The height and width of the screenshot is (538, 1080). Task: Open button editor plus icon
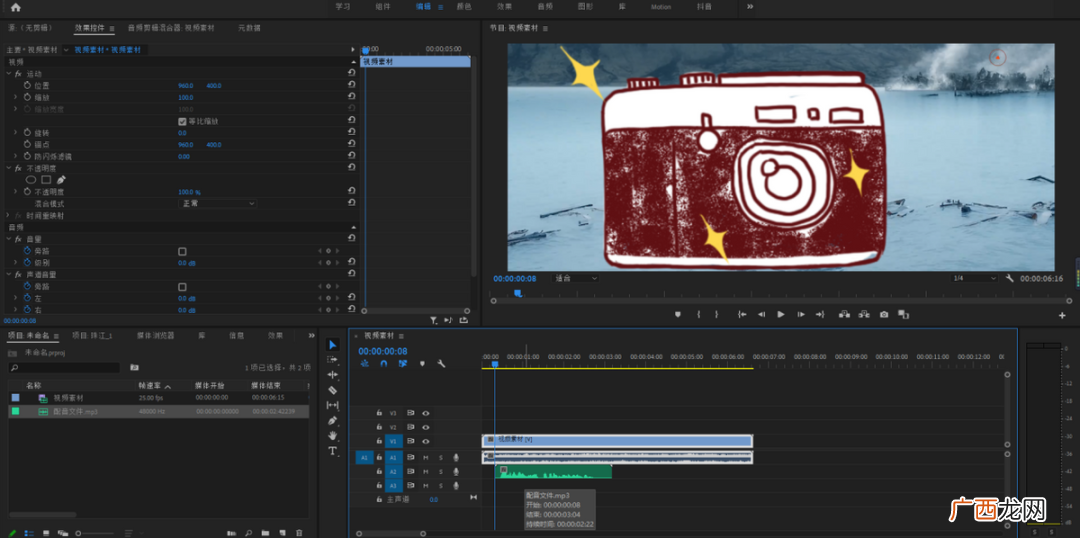(1061, 315)
